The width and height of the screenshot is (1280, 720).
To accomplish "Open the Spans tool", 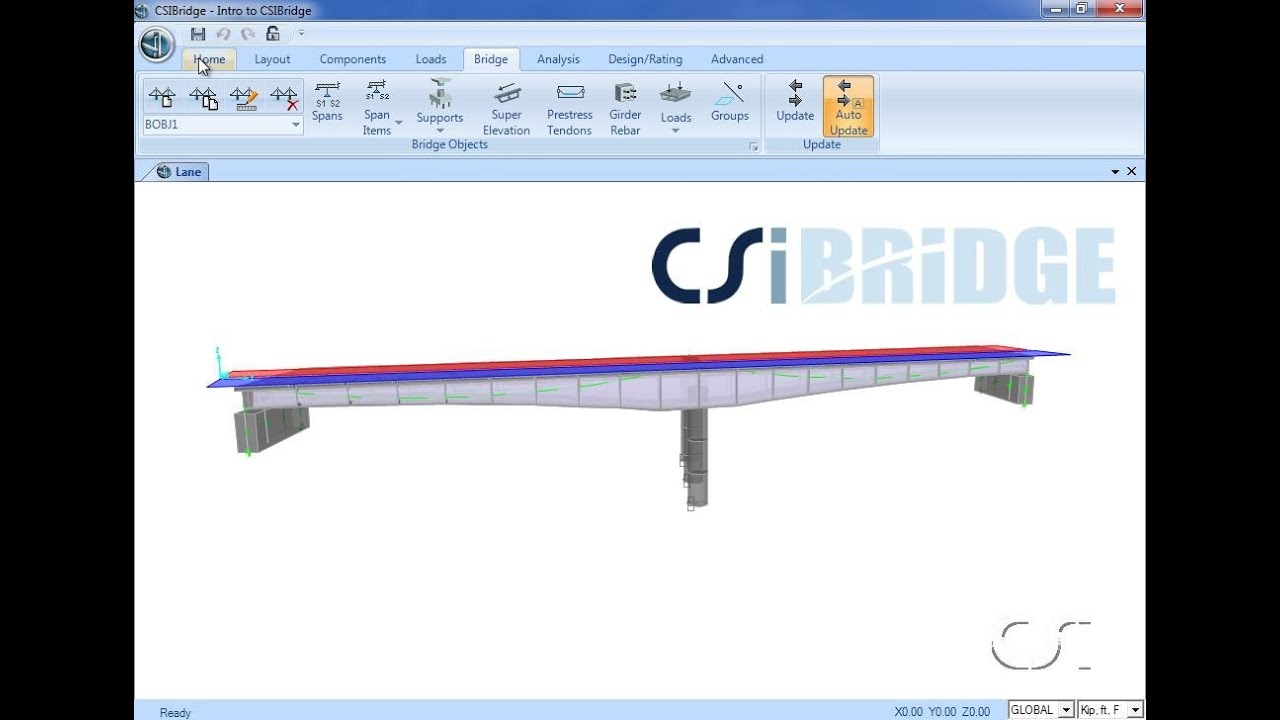I will 327,102.
